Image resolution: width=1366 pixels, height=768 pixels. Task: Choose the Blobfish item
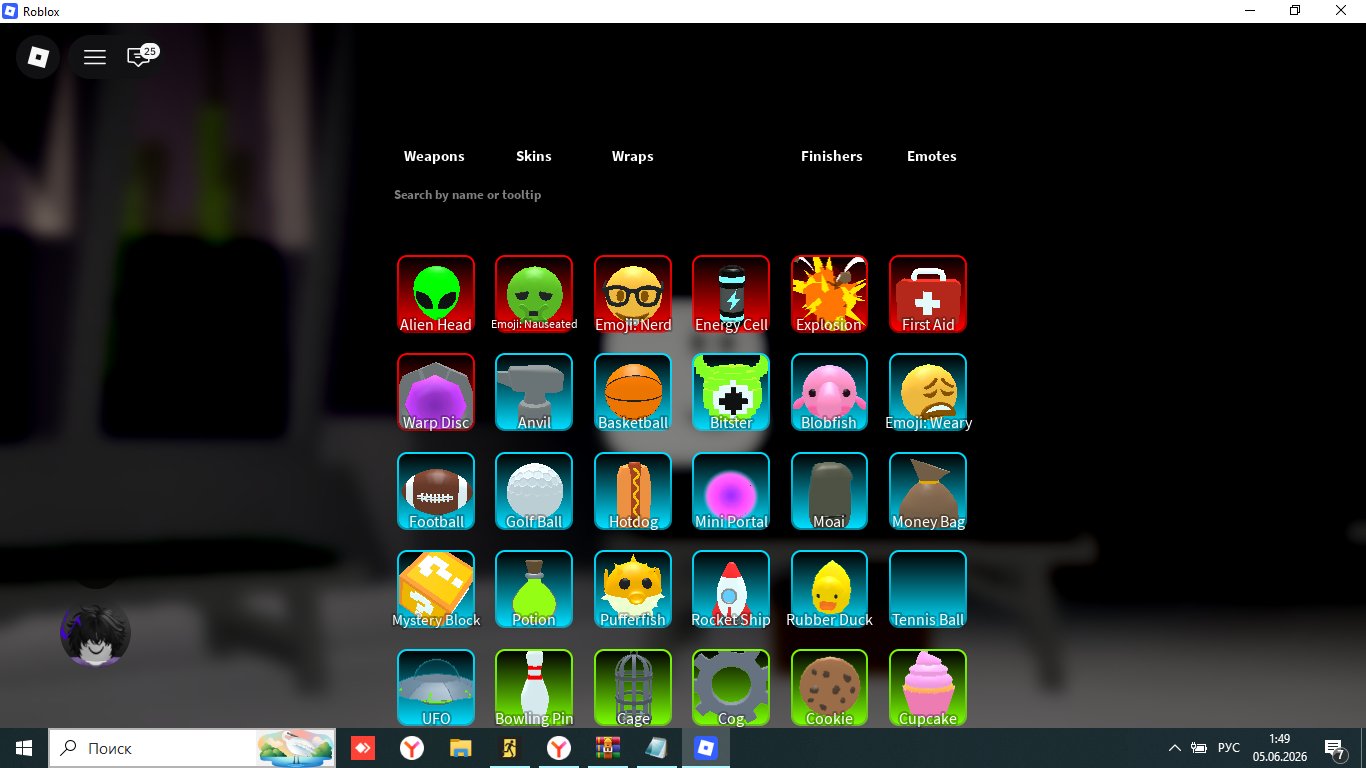click(x=830, y=392)
